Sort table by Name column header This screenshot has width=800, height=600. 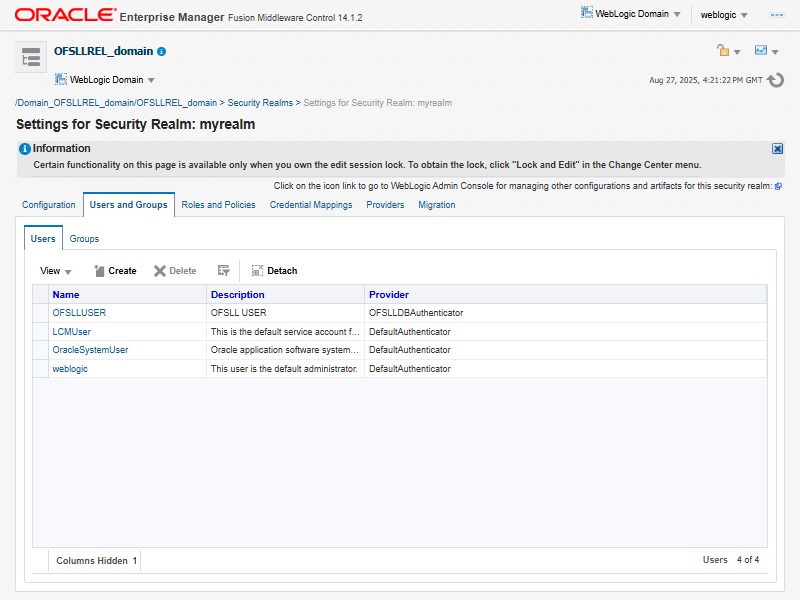66,294
